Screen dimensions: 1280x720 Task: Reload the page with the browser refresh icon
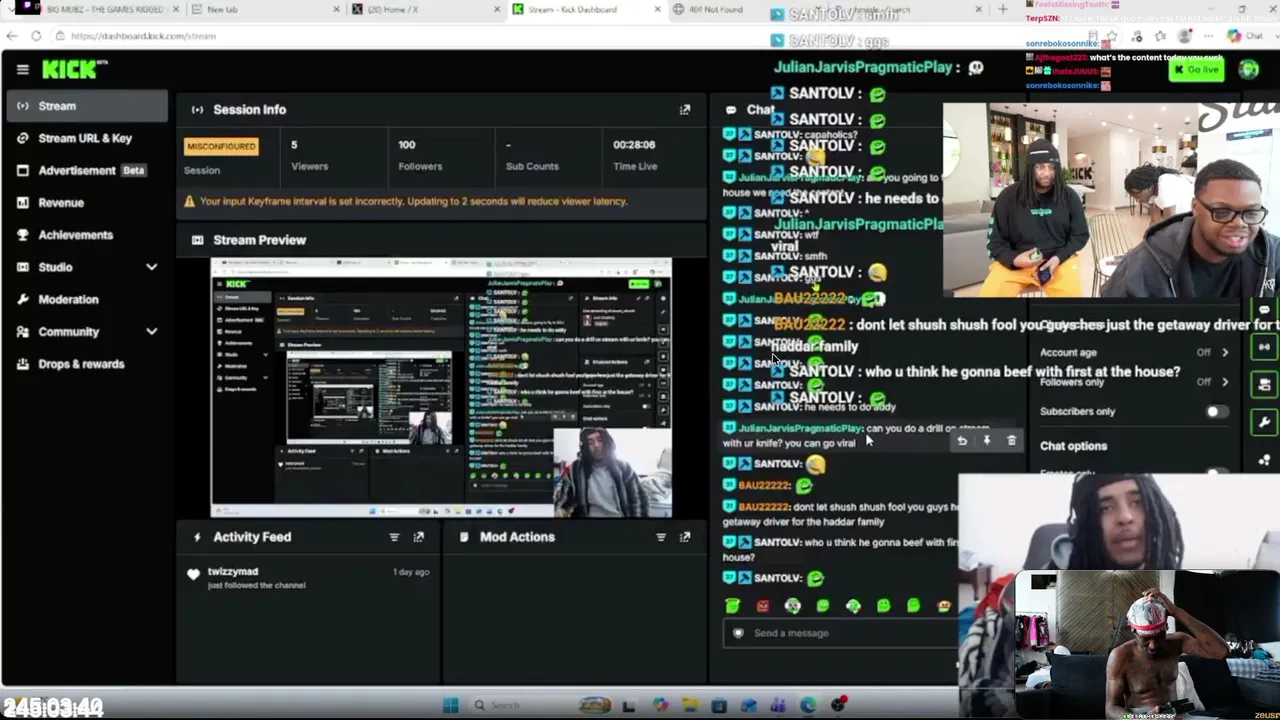pyautogui.click(x=36, y=36)
